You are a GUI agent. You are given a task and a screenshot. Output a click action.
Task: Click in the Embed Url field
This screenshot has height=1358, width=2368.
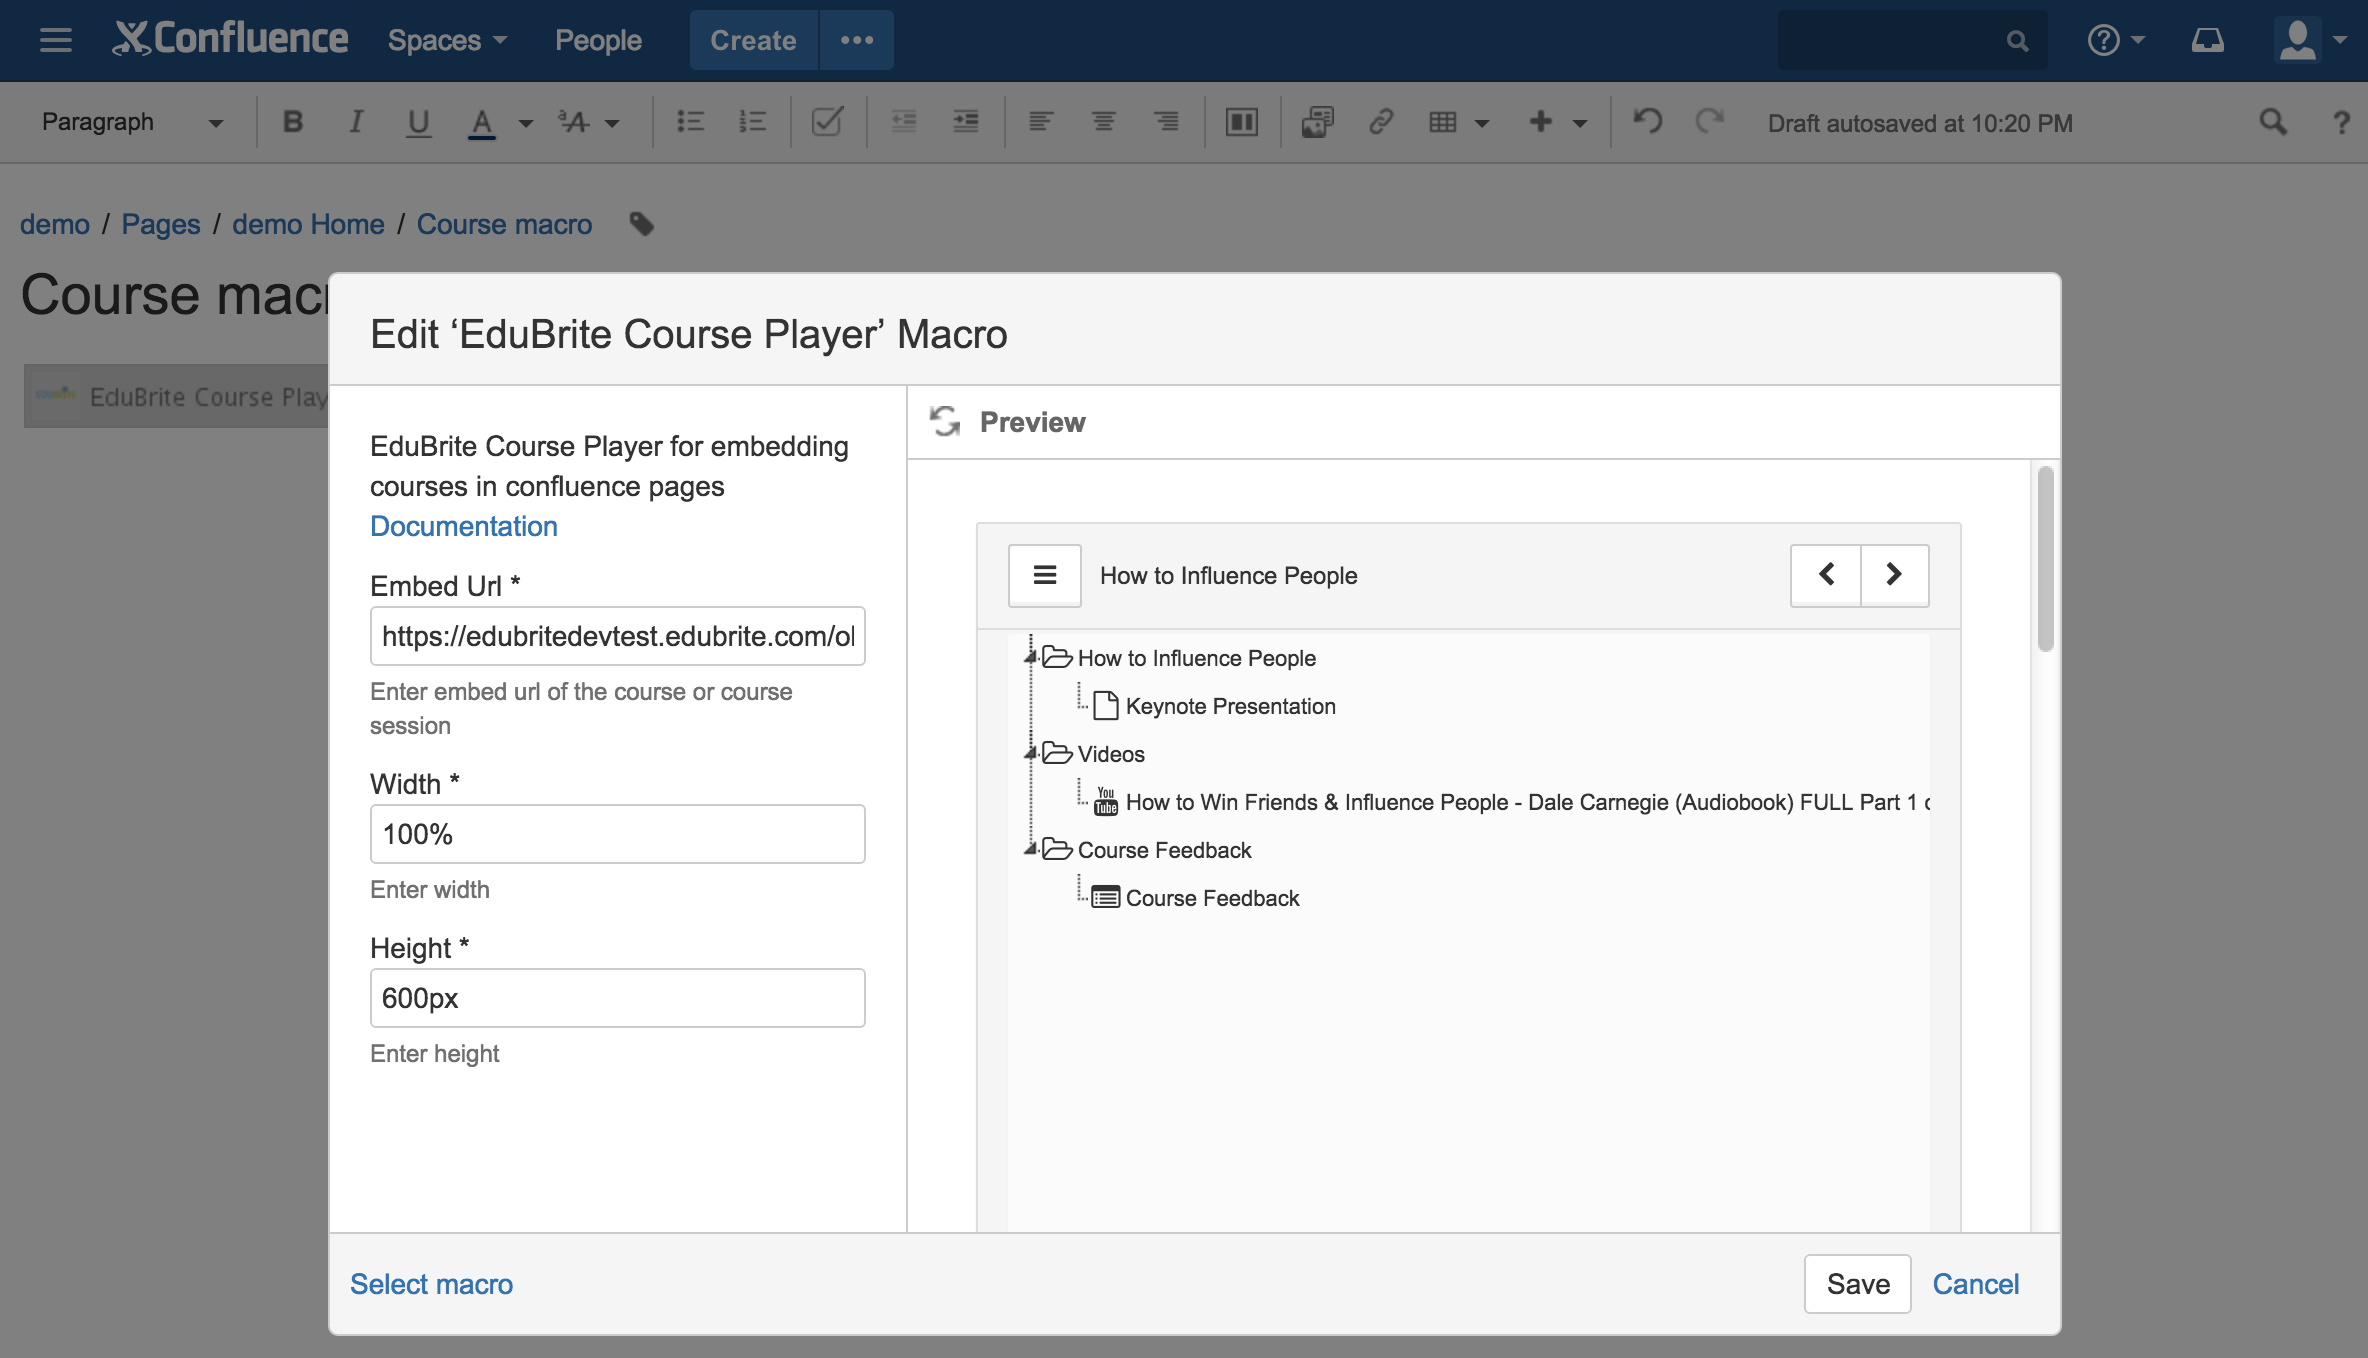pos(617,636)
